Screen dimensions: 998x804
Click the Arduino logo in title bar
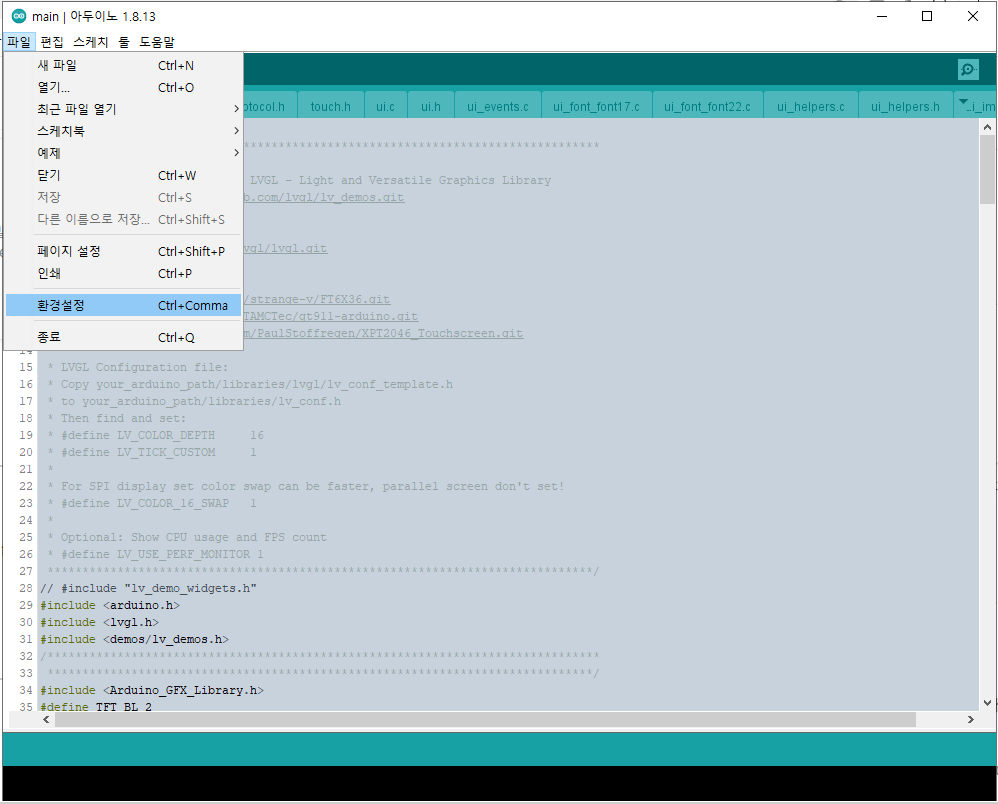click(x=19, y=17)
